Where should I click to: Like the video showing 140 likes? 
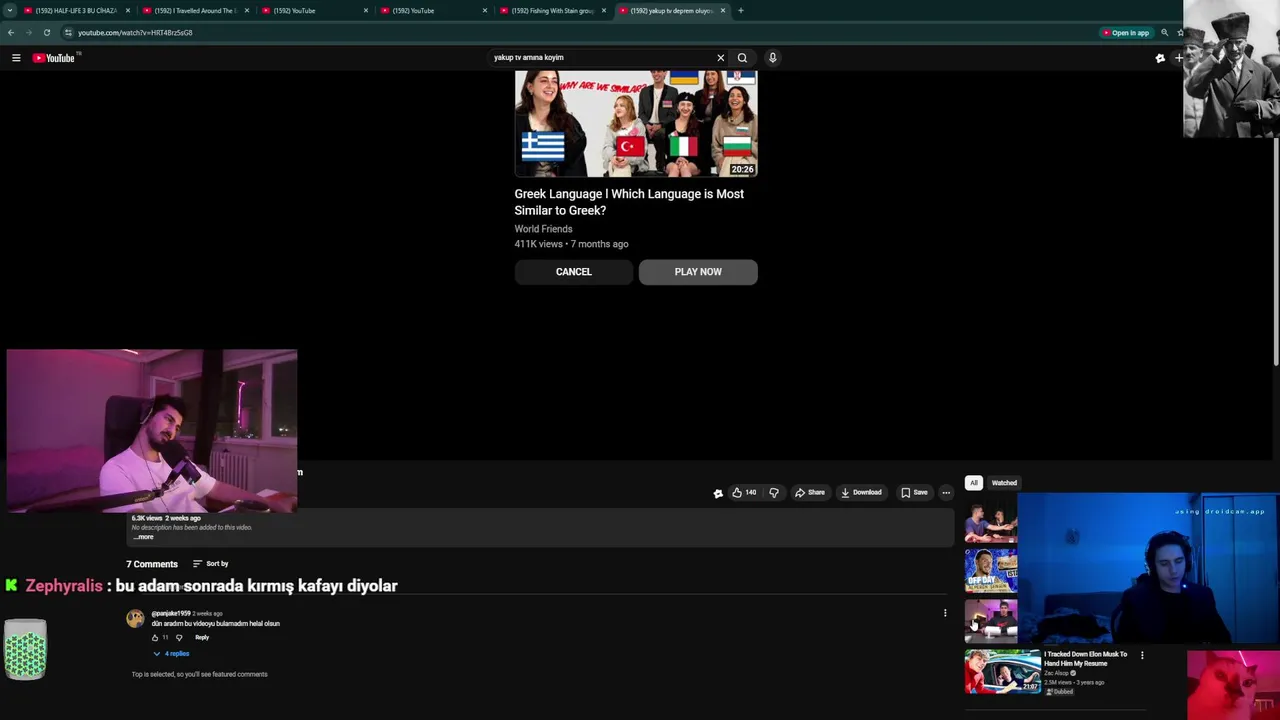coord(744,492)
